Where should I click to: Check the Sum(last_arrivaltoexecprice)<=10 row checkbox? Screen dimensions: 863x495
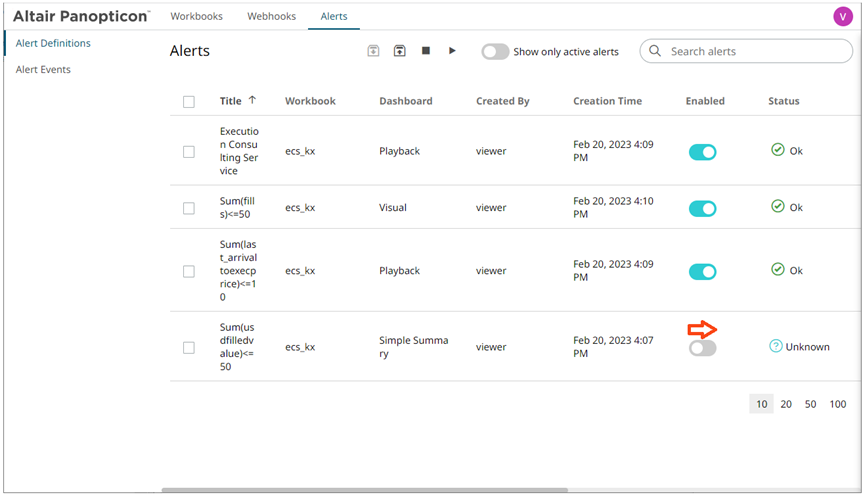[189, 271]
